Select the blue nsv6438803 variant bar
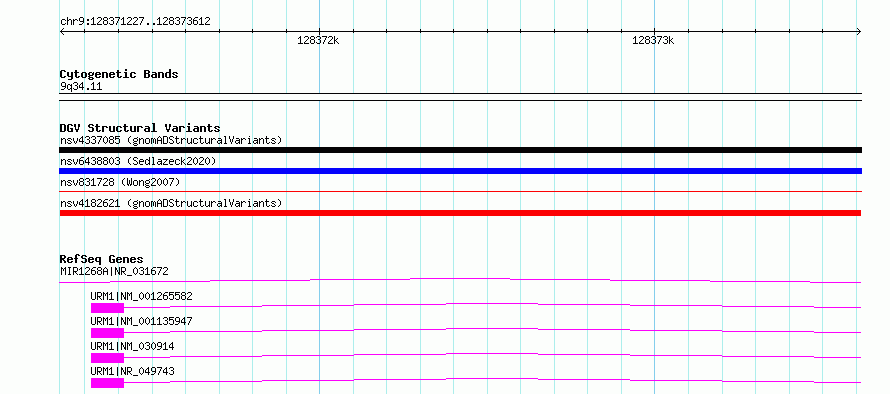 460,171
